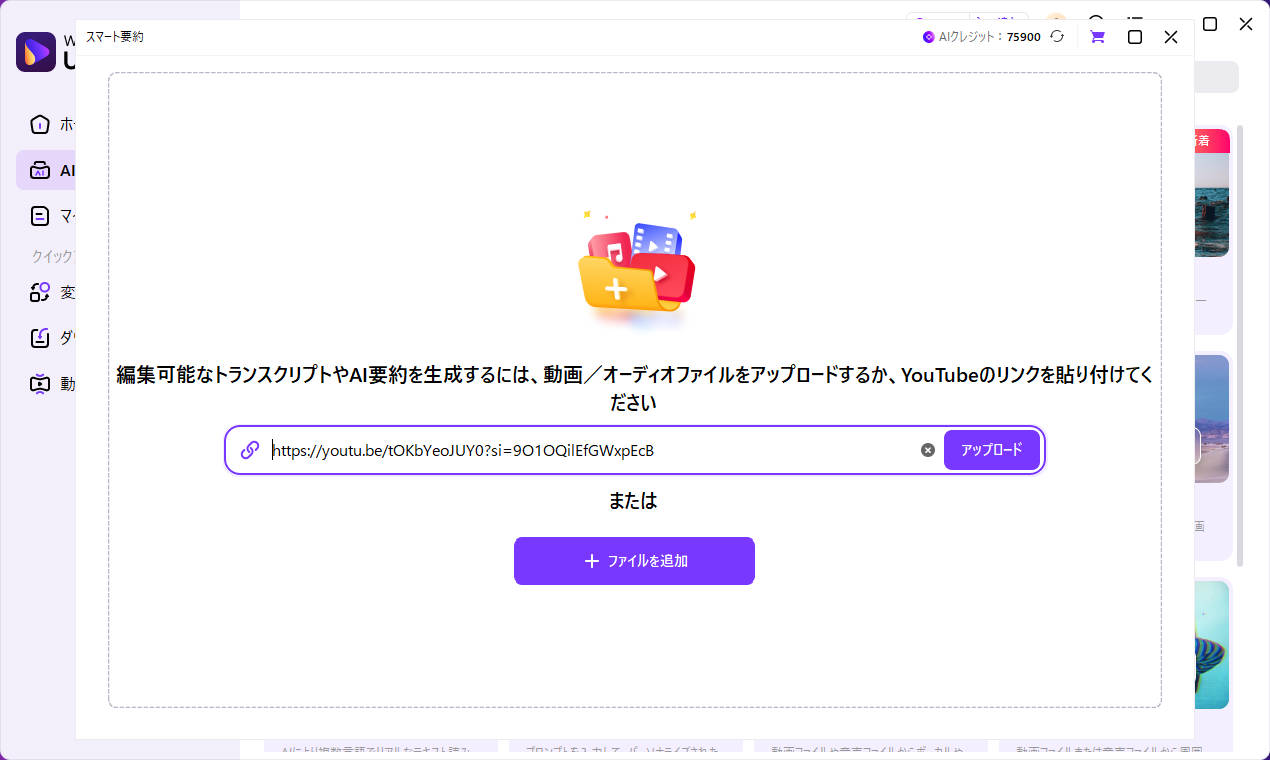Viewport: 1270px width, 760px height.
Task: Select the Converter quick tool icon
Action: pos(40,292)
